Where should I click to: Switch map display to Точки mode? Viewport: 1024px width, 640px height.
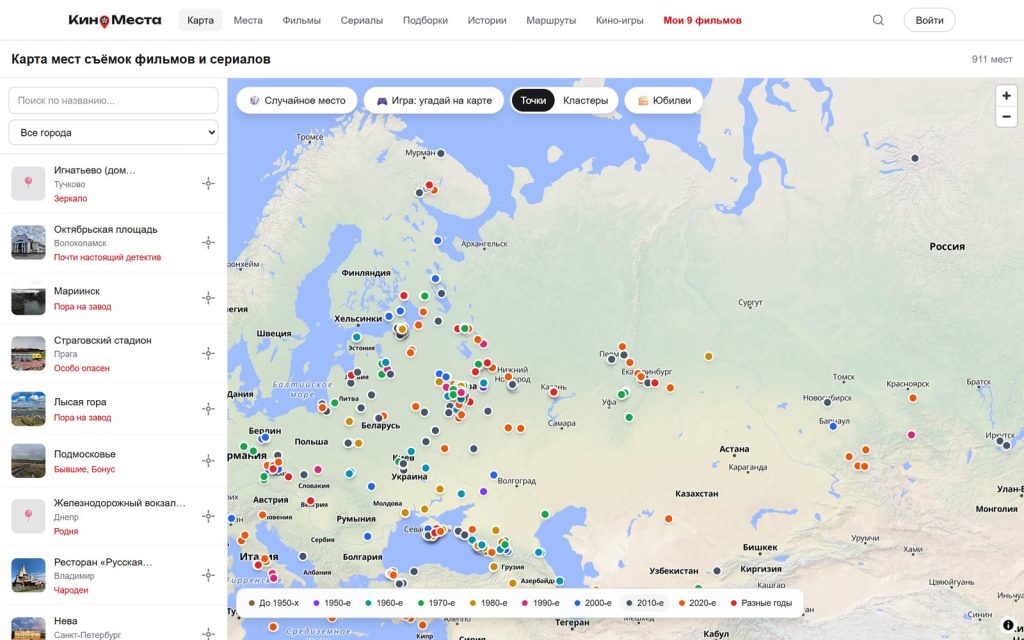tap(533, 101)
